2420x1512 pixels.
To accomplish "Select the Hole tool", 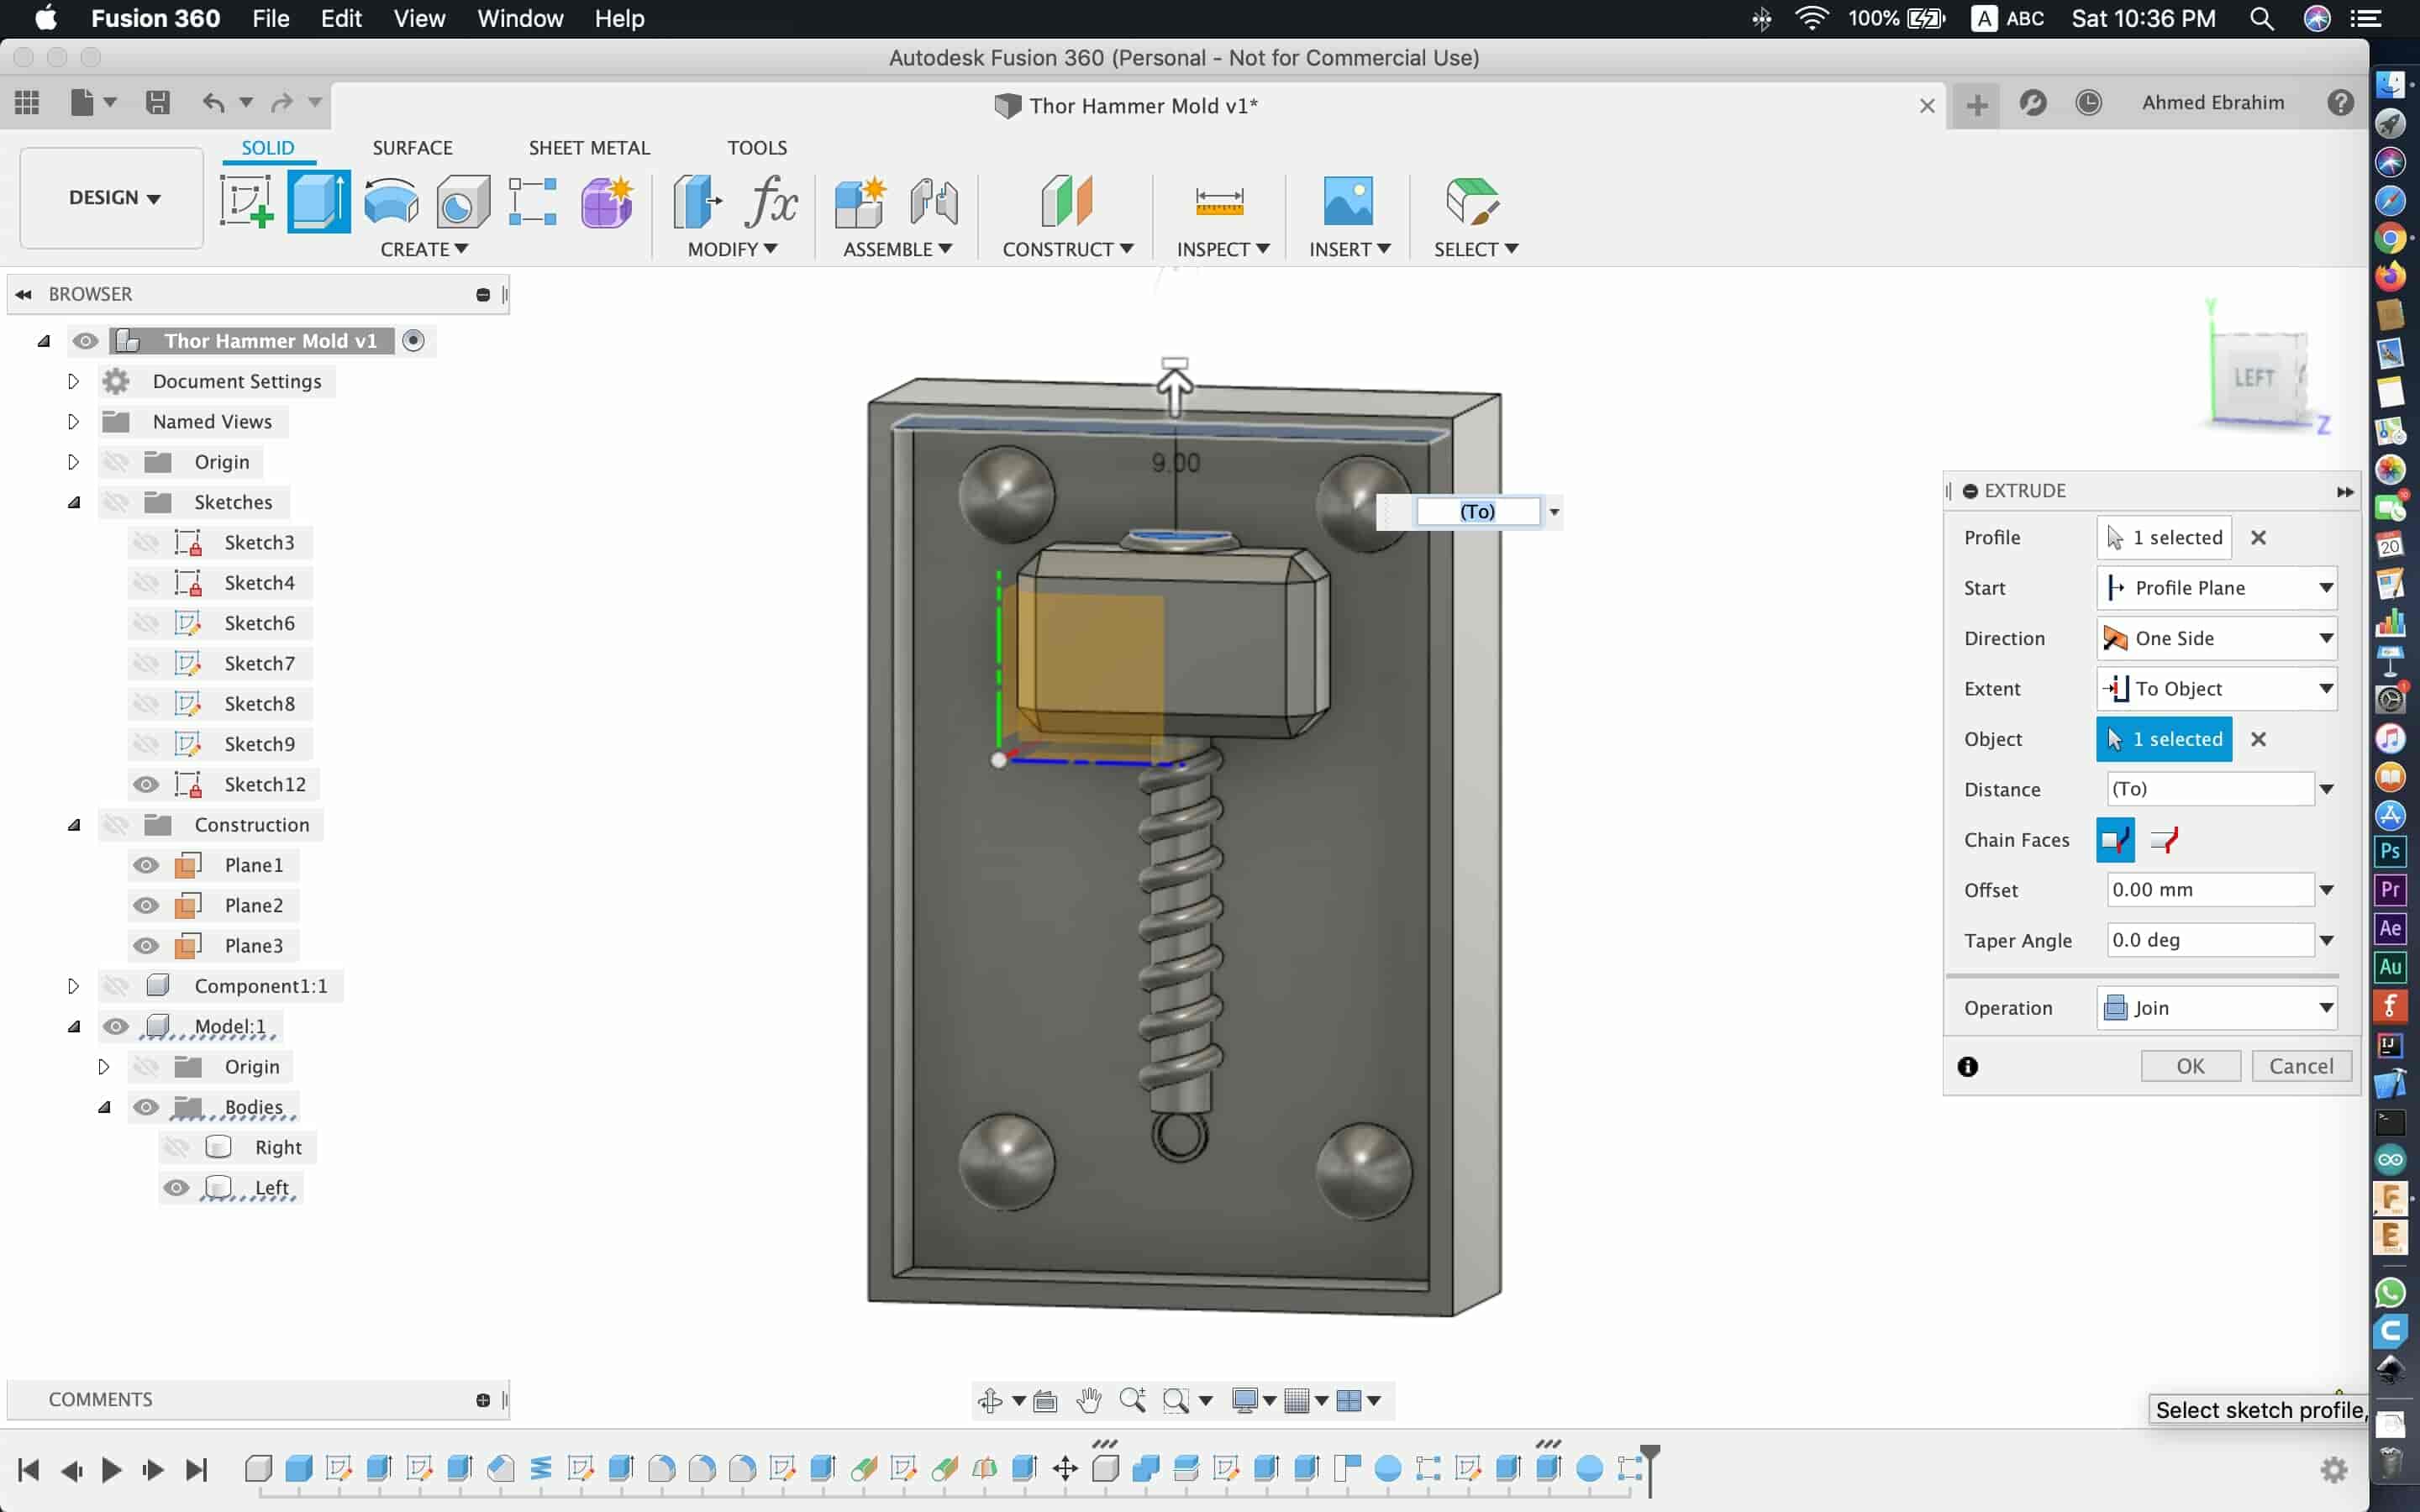I will click(462, 201).
